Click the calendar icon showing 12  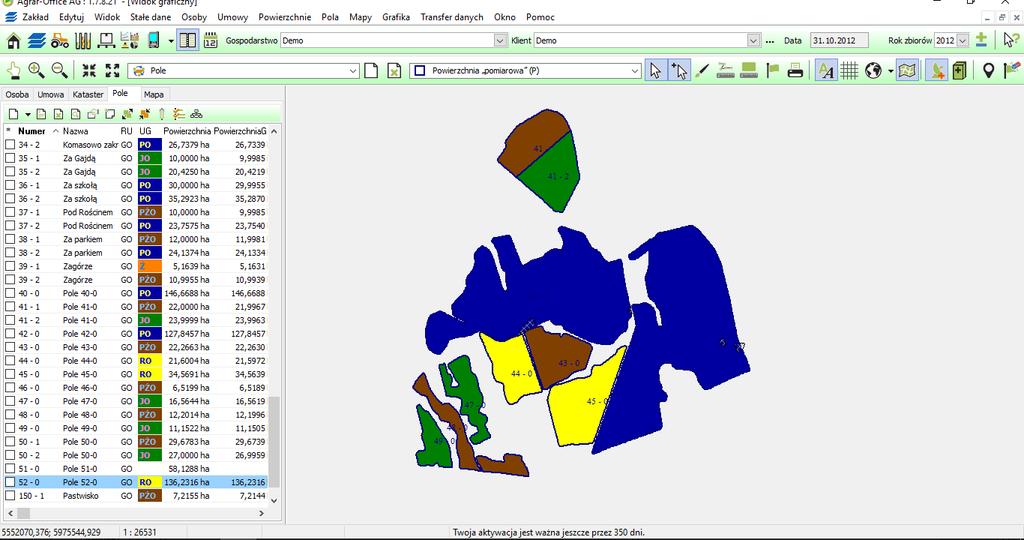click(210, 40)
